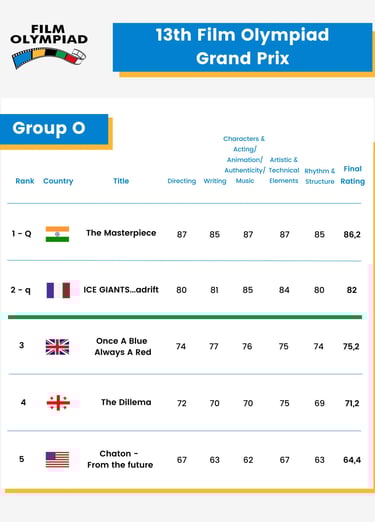This screenshot has height=522, width=375.
Task: Click the 1 - Q rank cell
Action: (x=22, y=234)
